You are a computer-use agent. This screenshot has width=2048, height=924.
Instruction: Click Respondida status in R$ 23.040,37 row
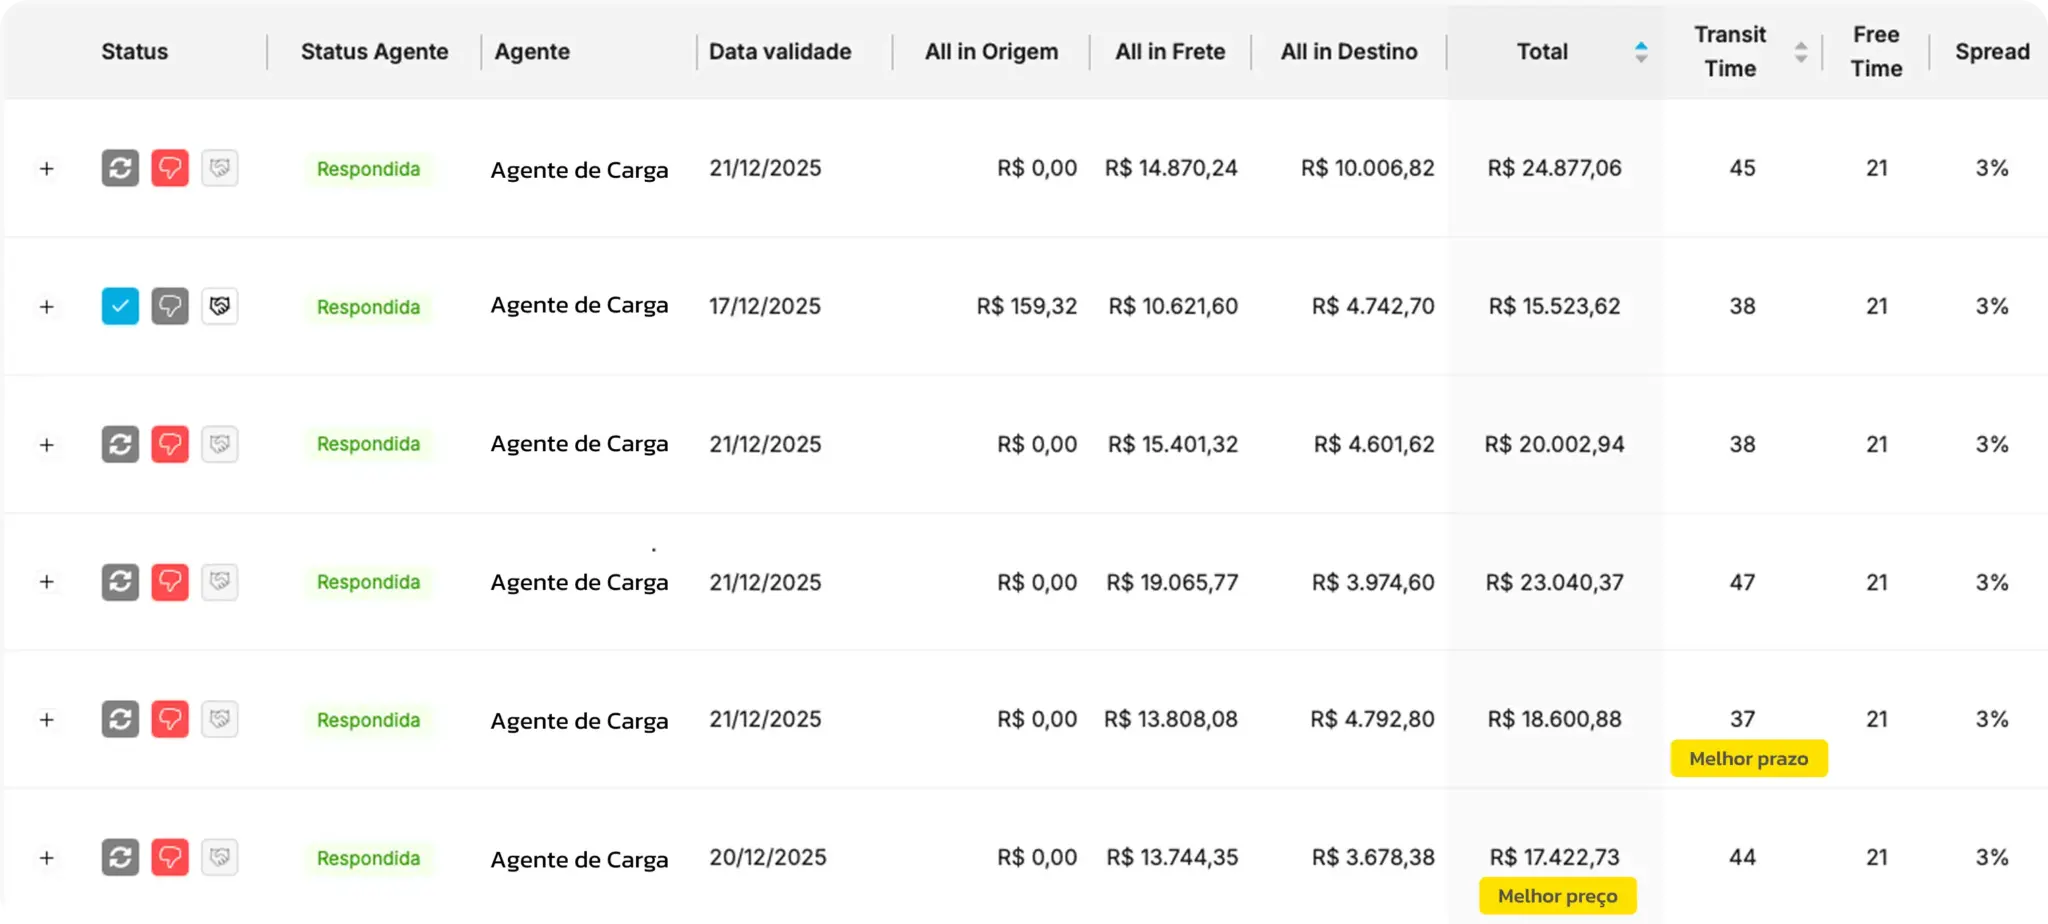tap(368, 582)
